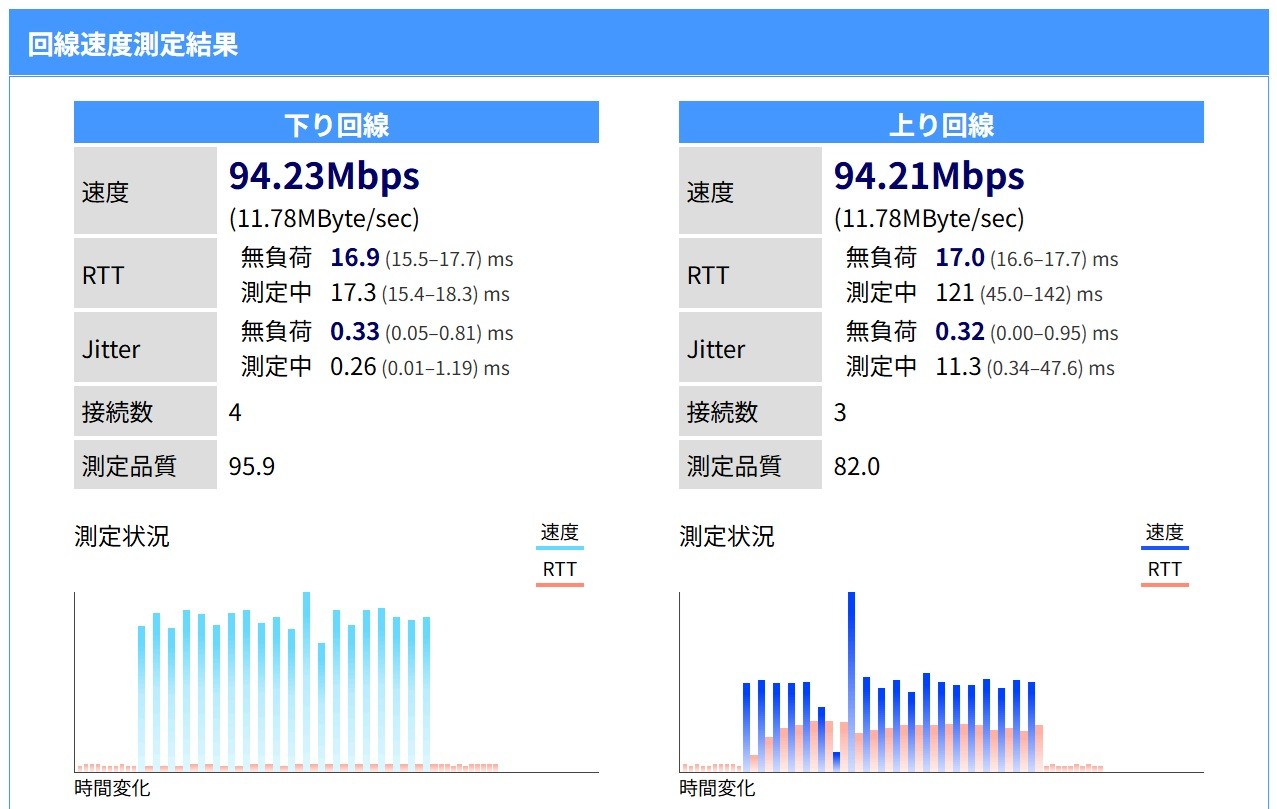Screen dimensions: 1277x809
Task: Switch to the 上り回線 results panel
Action: point(941,122)
